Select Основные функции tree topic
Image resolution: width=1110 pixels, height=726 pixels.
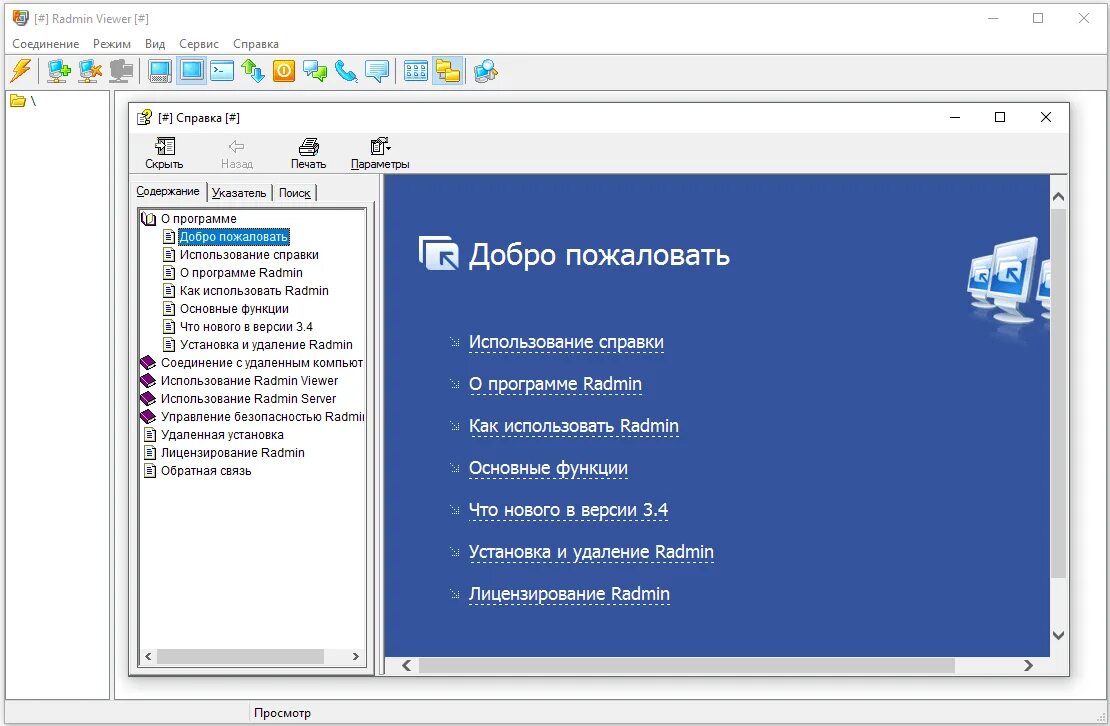pos(234,309)
